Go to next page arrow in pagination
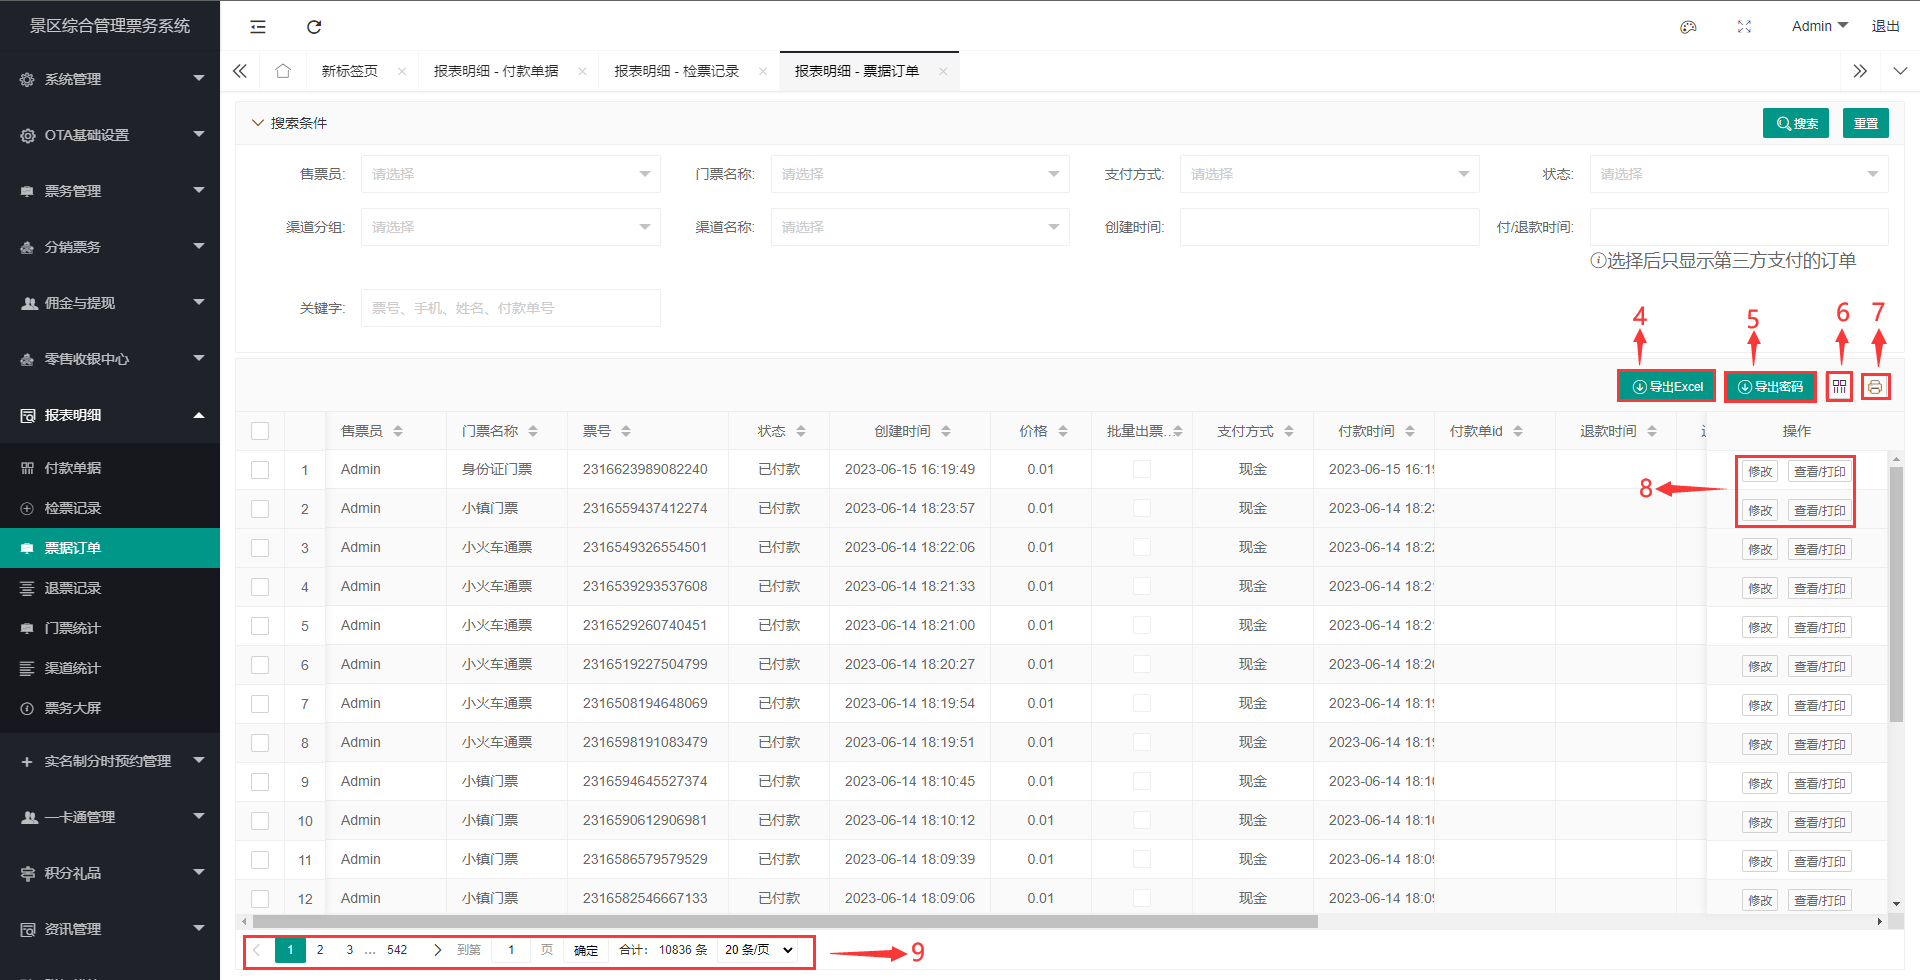The image size is (1920, 980). coord(437,950)
